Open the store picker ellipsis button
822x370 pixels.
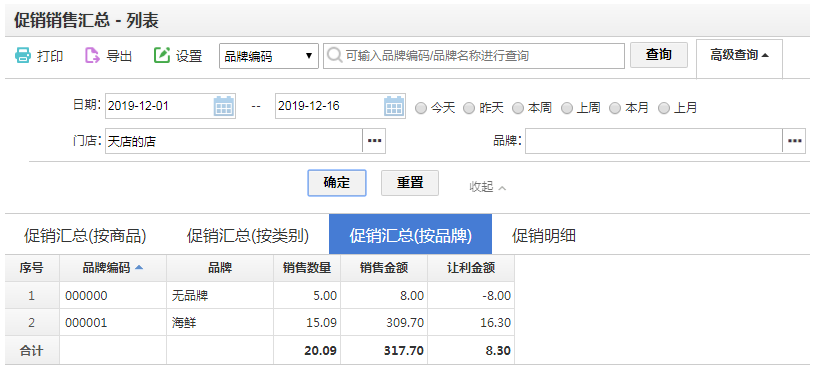click(374, 141)
